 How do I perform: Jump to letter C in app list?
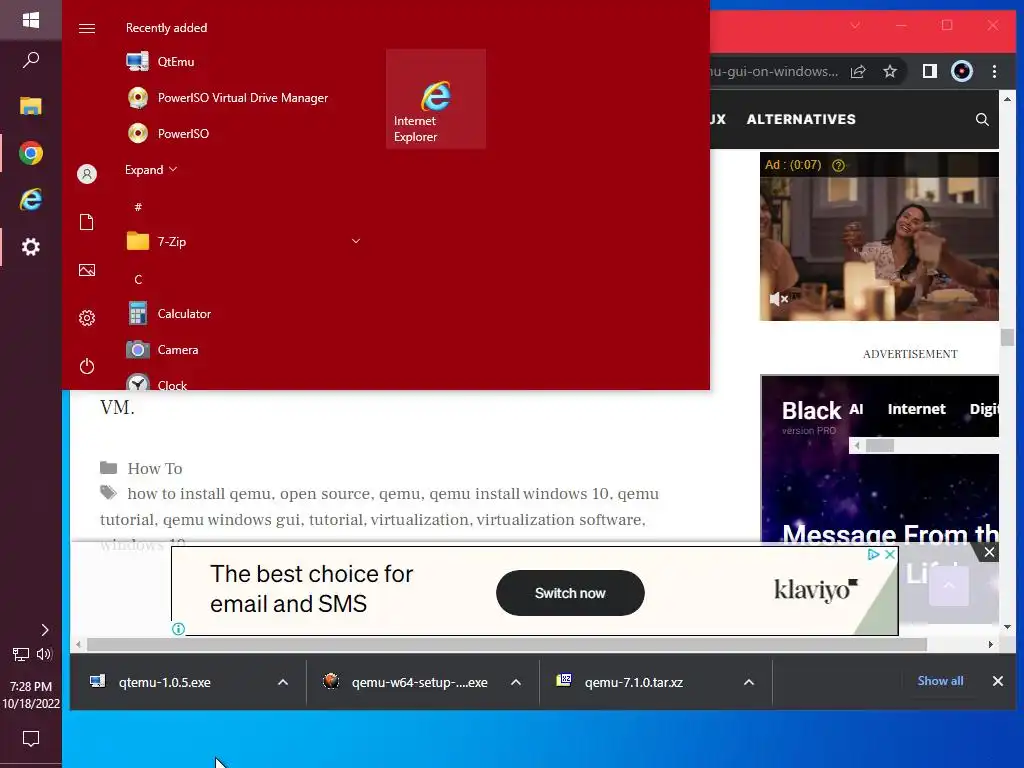click(138, 280)
